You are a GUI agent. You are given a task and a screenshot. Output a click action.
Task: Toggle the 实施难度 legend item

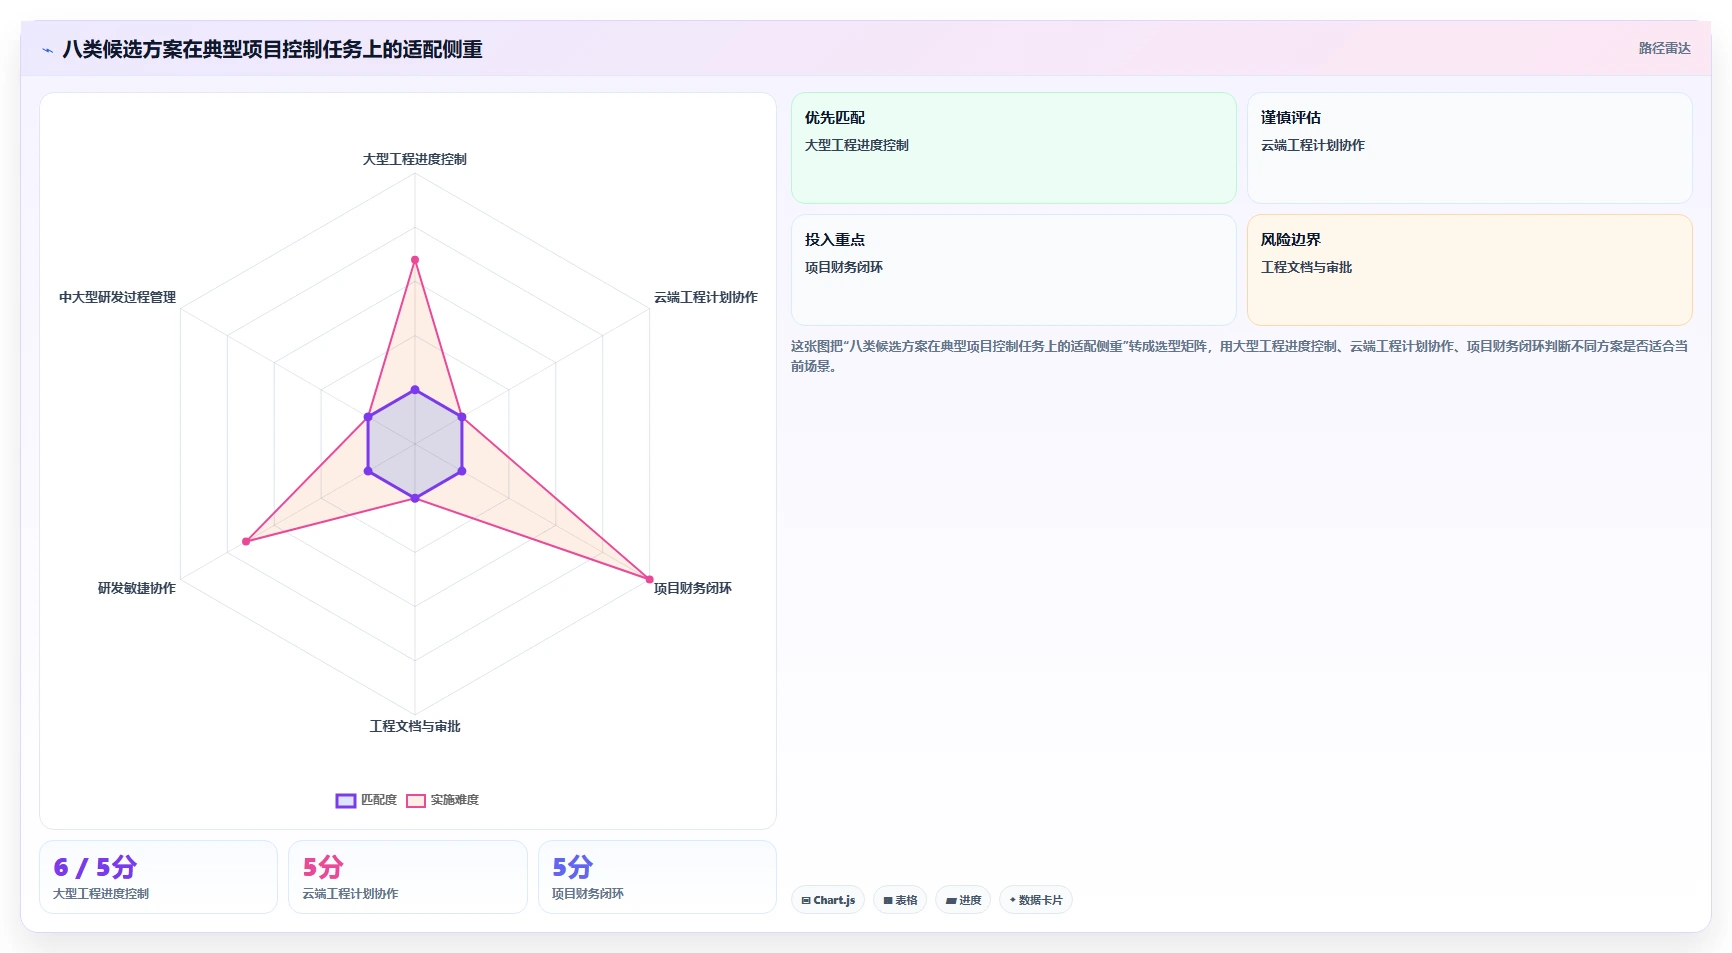click(x=443, y=800)
